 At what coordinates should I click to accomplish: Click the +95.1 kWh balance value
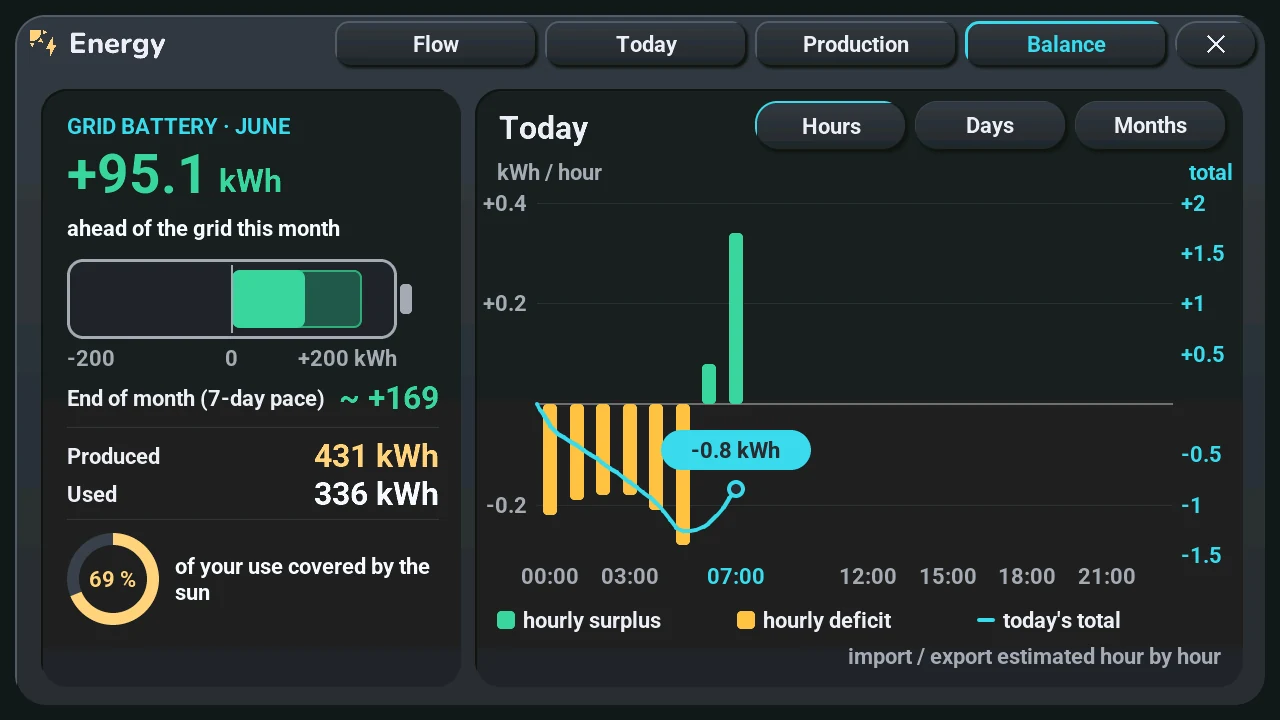(174, 174)
